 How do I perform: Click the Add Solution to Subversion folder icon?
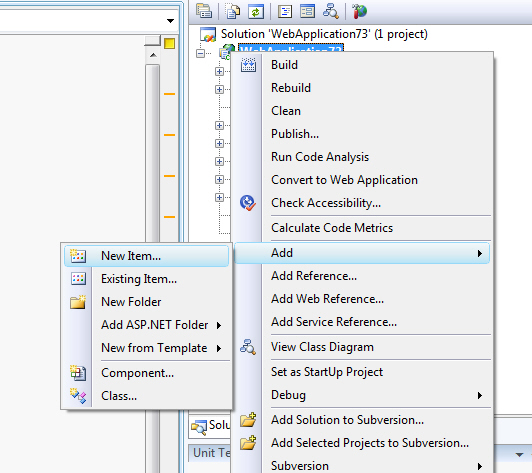point(248,420)
